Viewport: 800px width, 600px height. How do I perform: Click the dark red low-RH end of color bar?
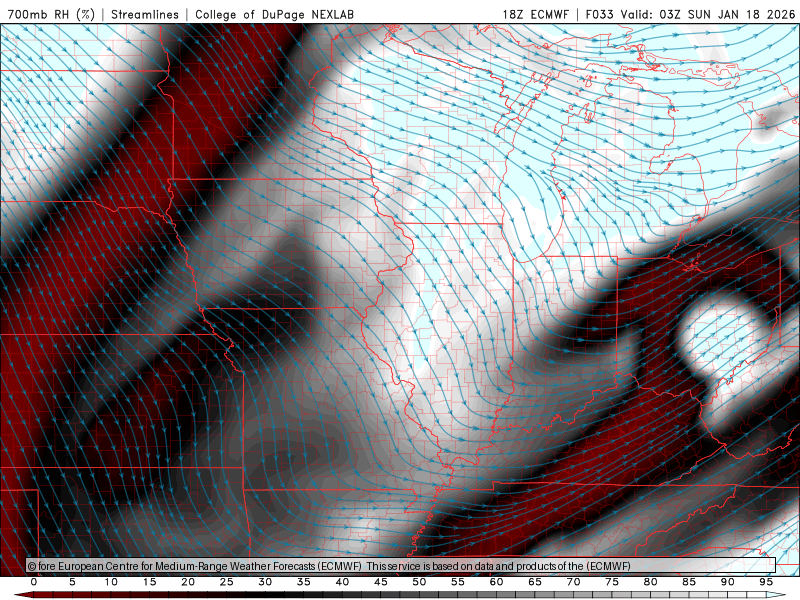click(x=23, y=595)
